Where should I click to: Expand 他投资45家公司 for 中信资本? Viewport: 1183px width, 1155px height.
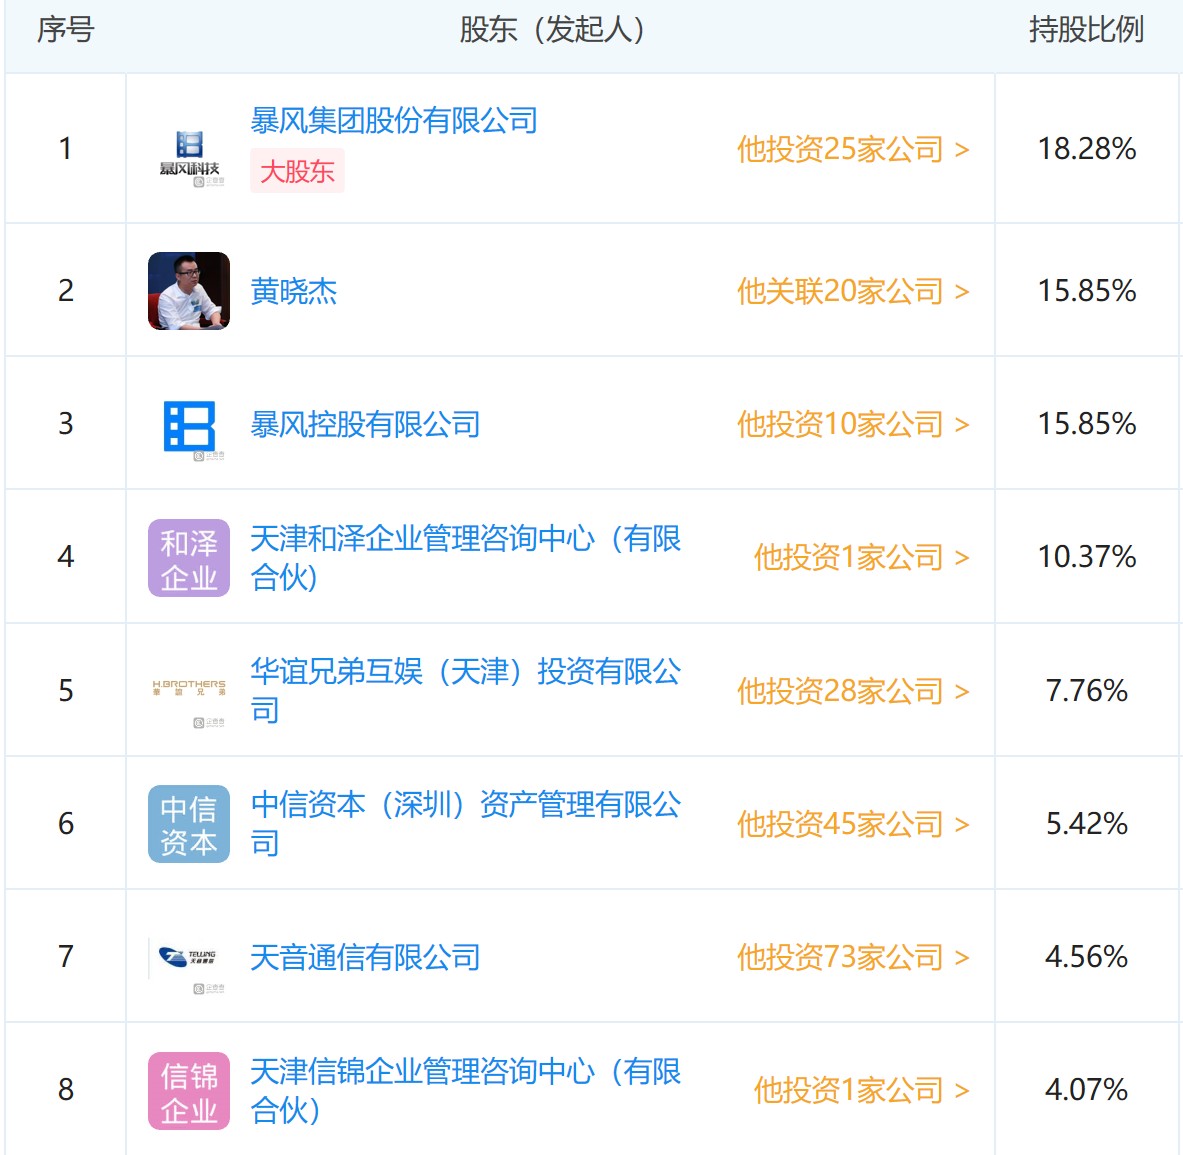[x=852, y=824]
